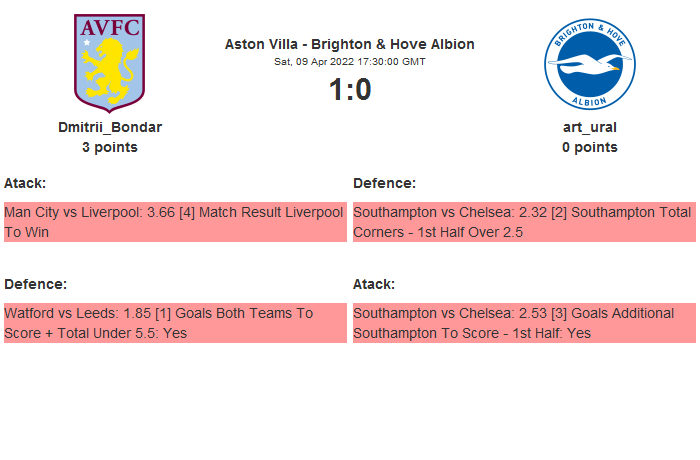The height and width of the screenshot is (460, 700).
Task: Click the Aston Villa club crest
Action: point(110,62)
